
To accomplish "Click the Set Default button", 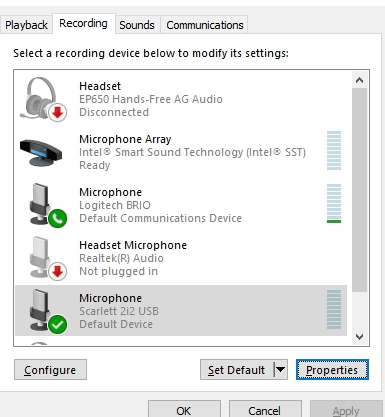I will (x=237, y=370).
